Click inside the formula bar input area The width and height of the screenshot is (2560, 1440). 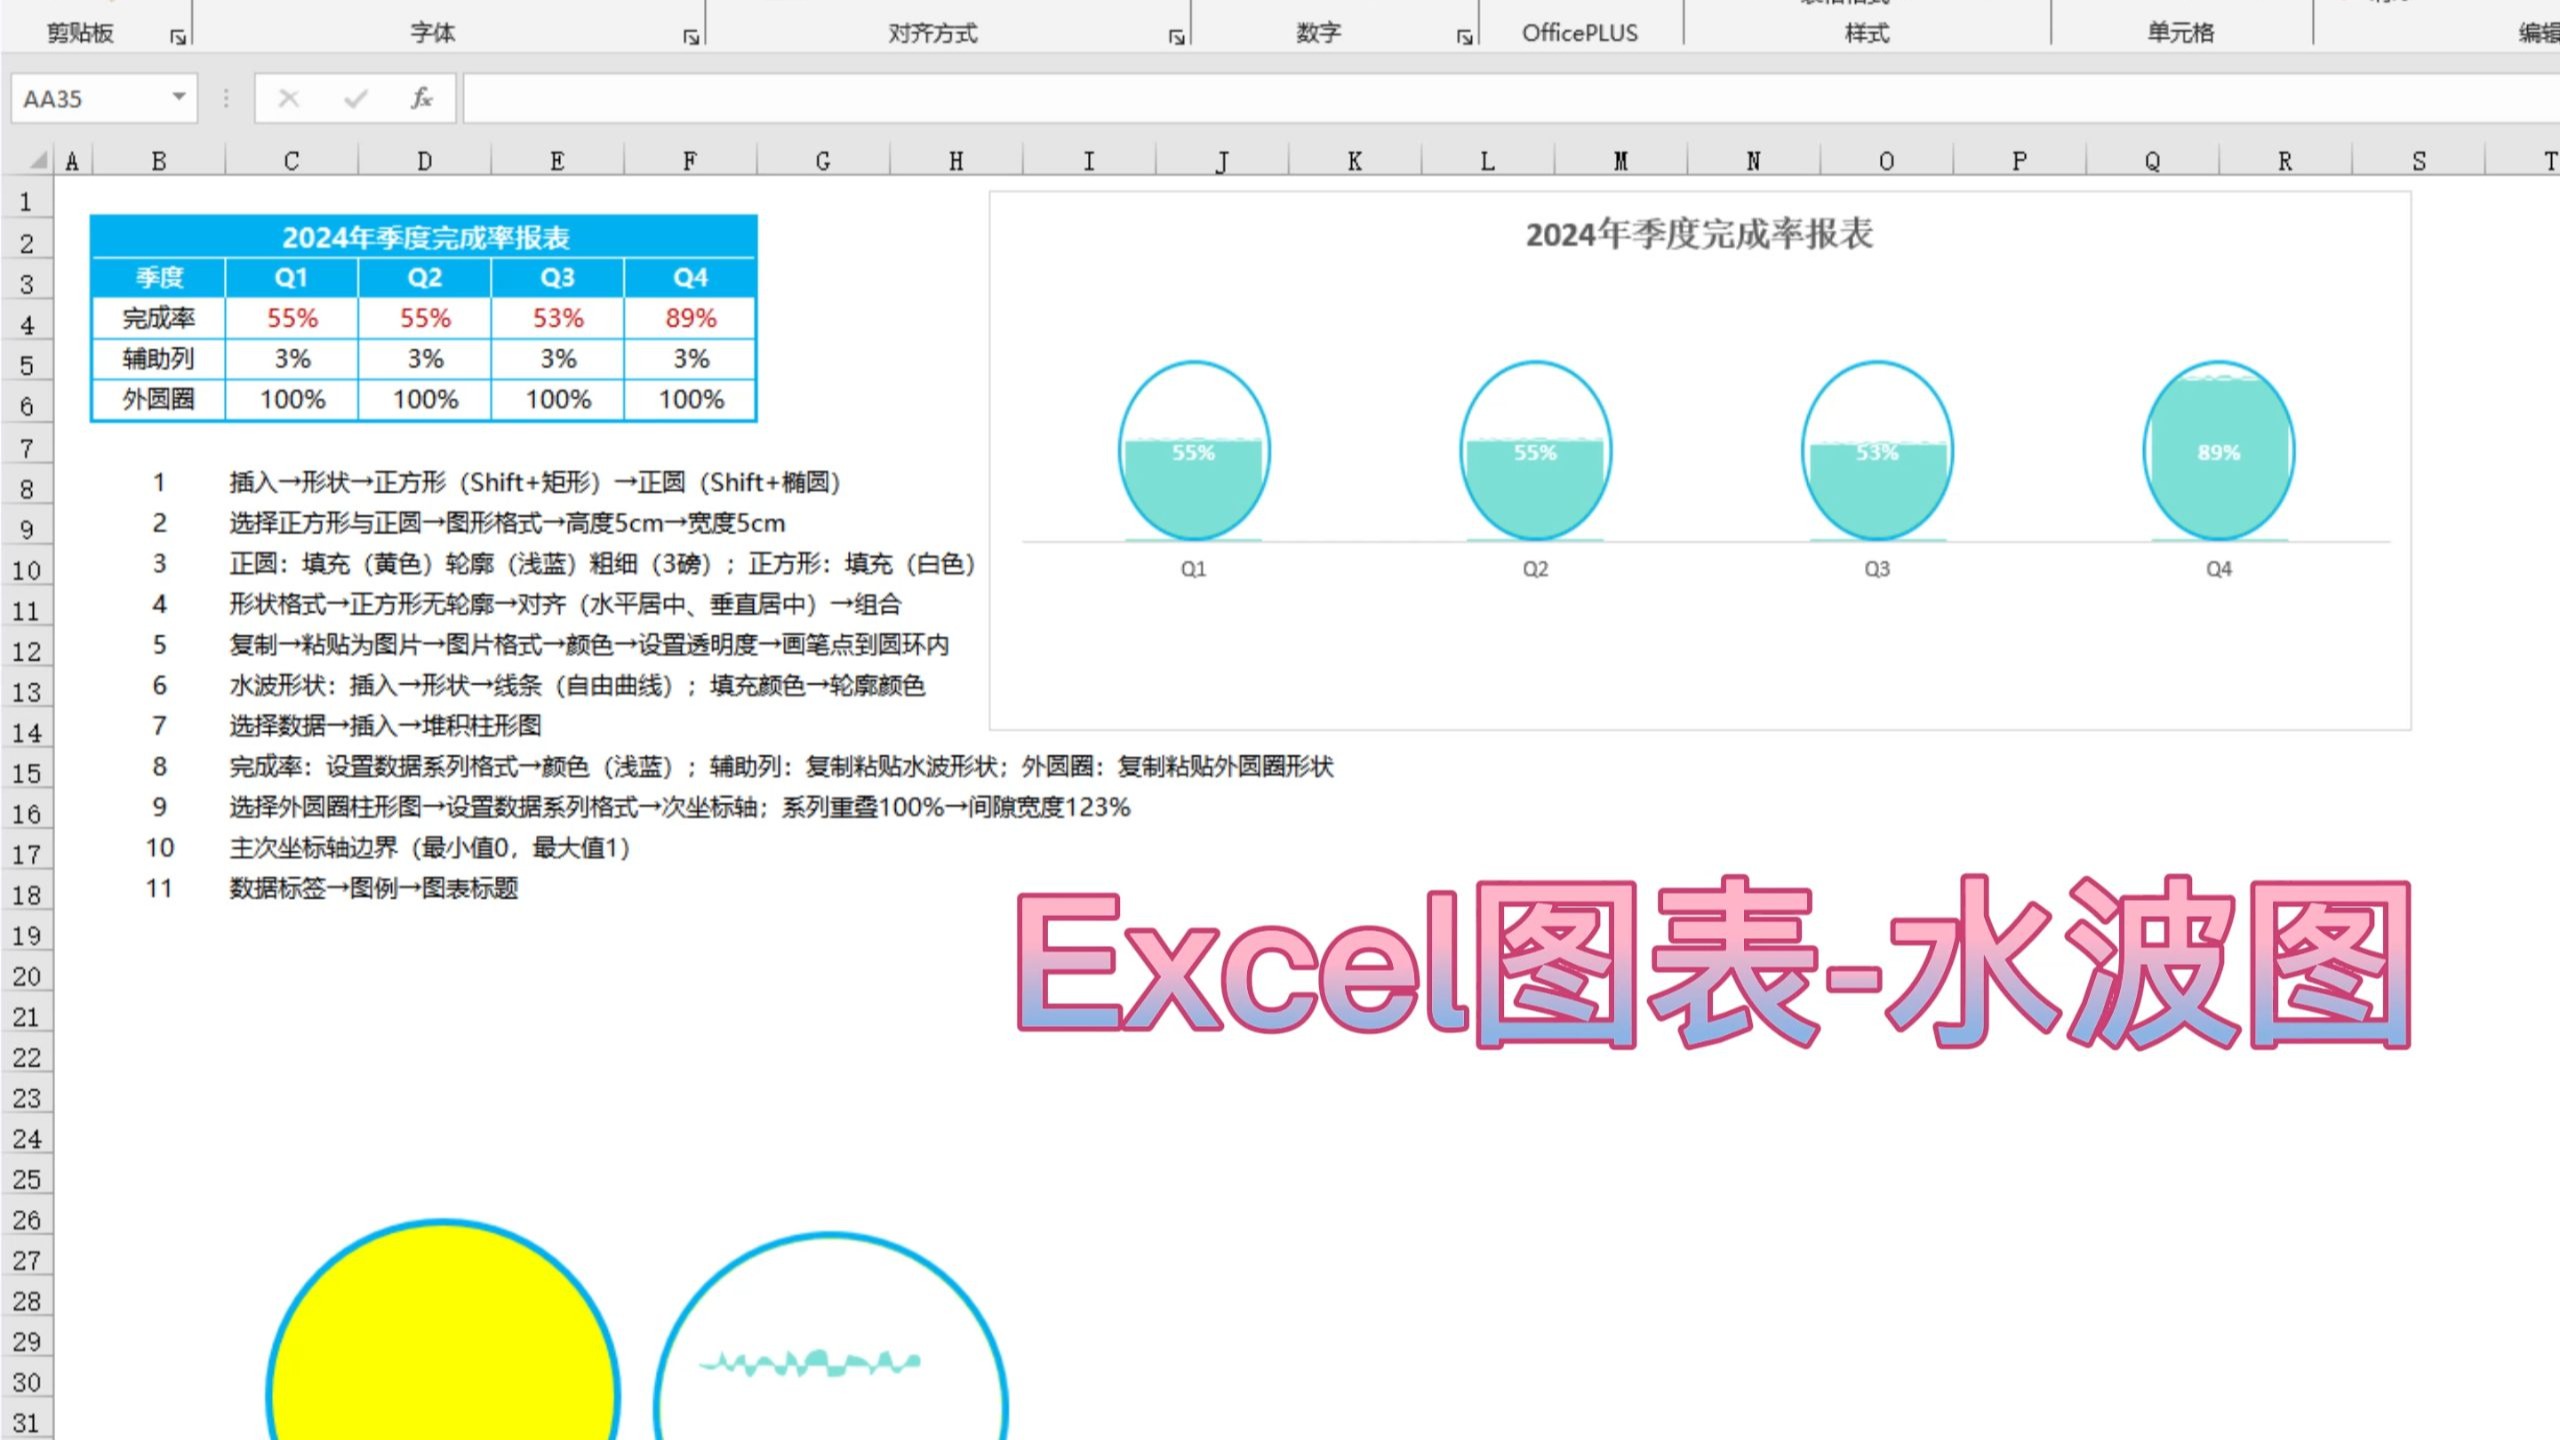[900, 99]
